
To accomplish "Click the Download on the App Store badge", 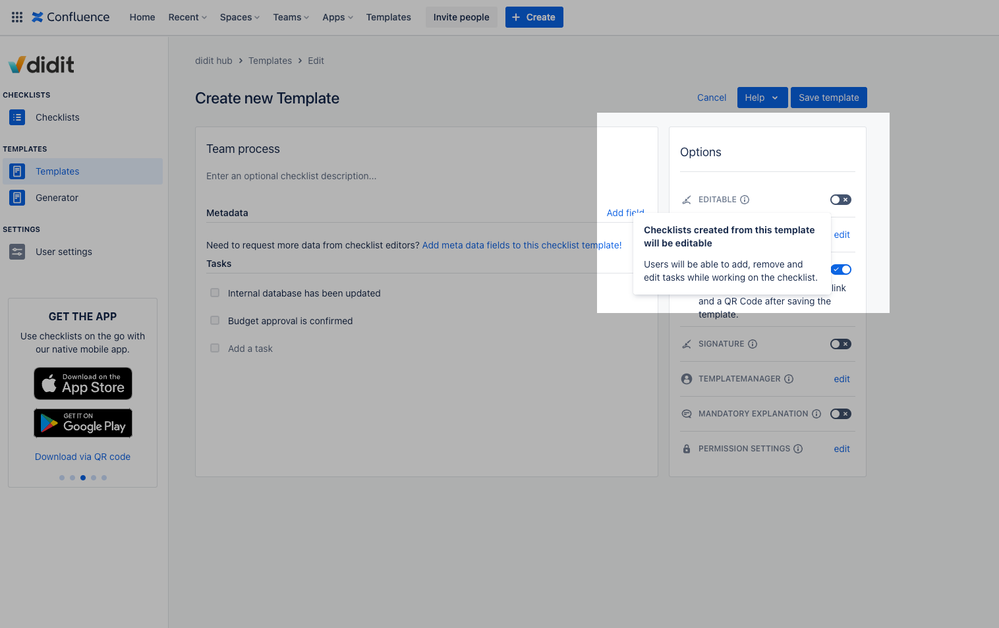I will coord(82,383).
